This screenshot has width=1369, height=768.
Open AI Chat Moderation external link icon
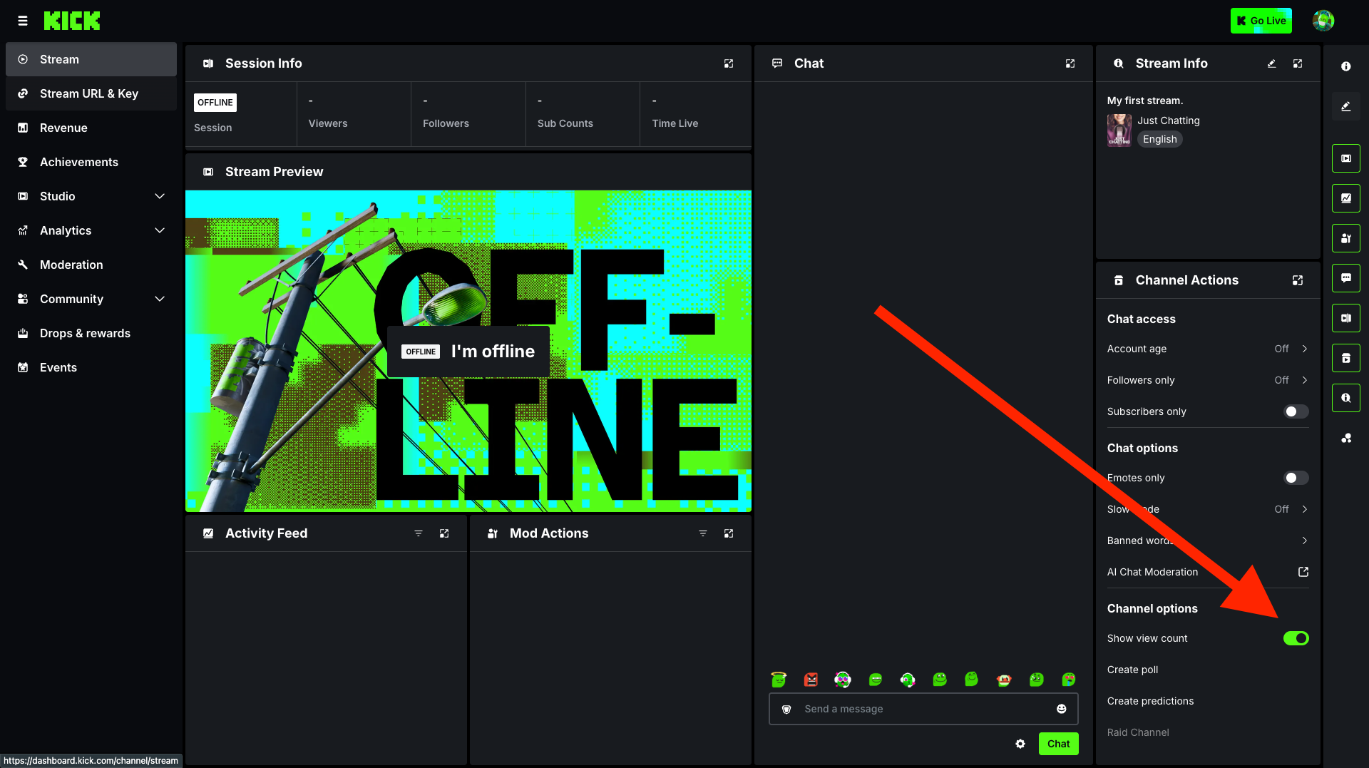(x=1303, y=572)
